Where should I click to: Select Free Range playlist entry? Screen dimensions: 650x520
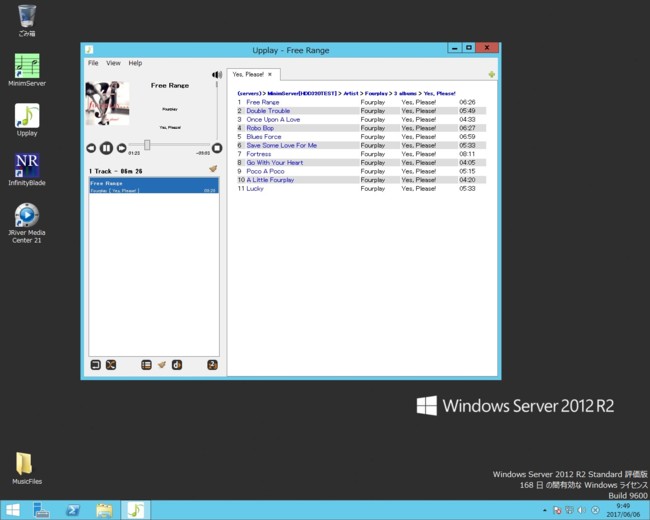[154, 186]
